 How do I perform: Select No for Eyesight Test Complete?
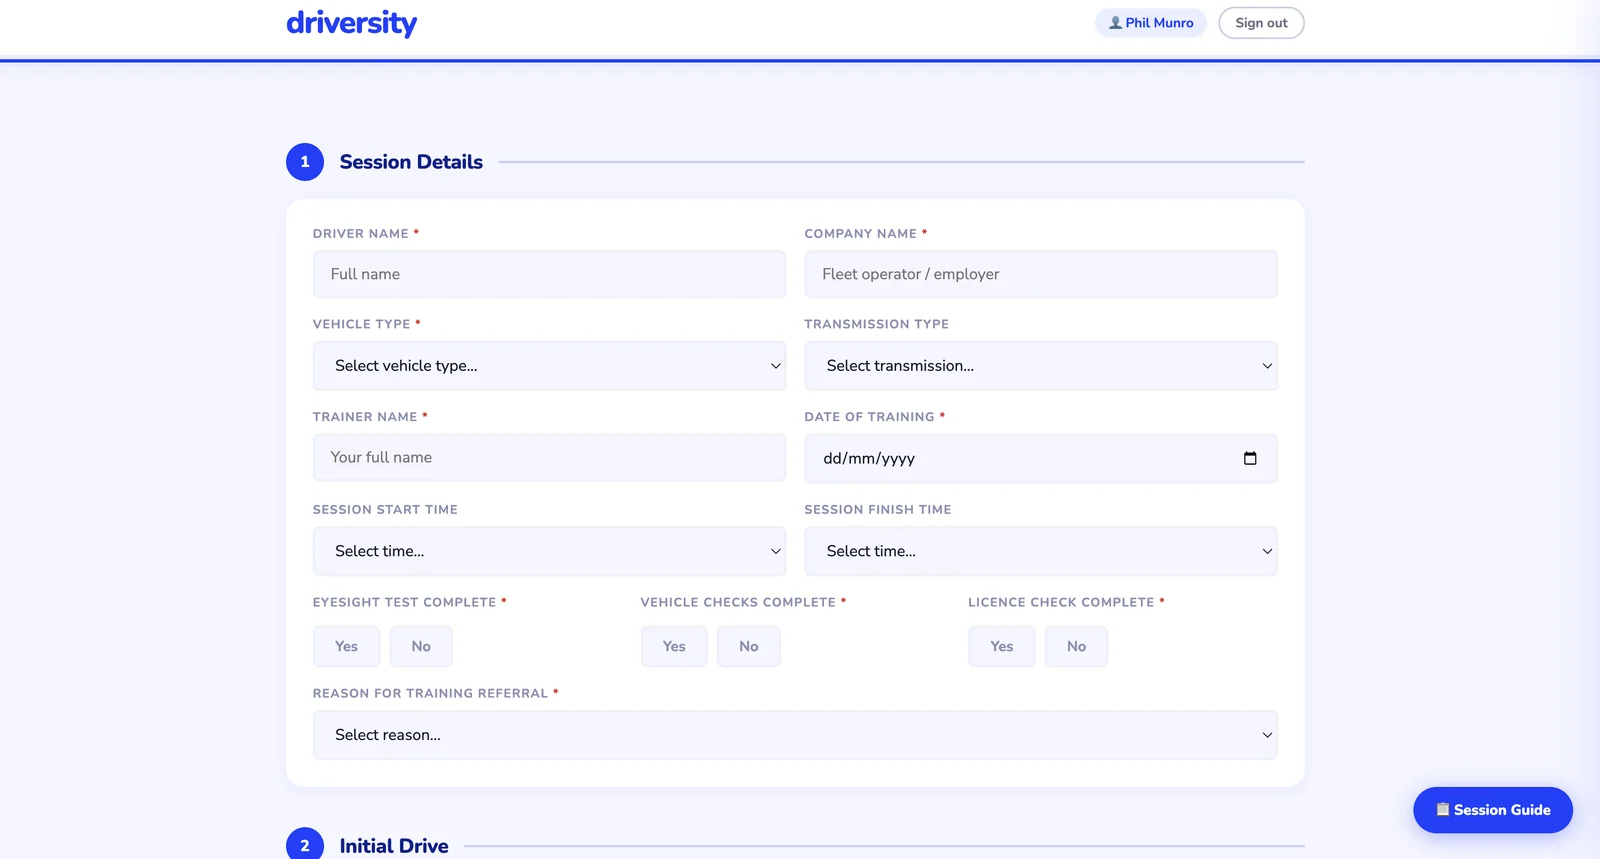click(421, 646)
